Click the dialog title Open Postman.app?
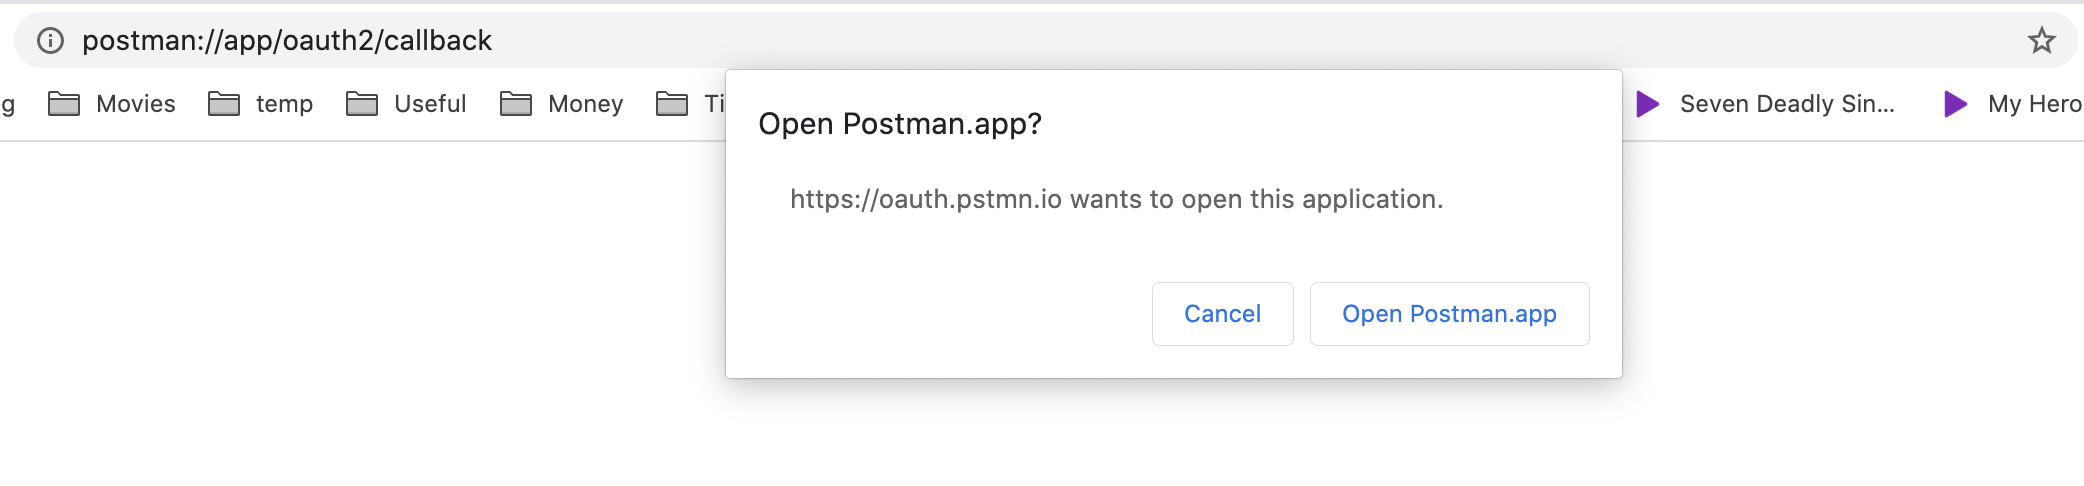Screen dimensions: 2084x486 click(900, 124)
